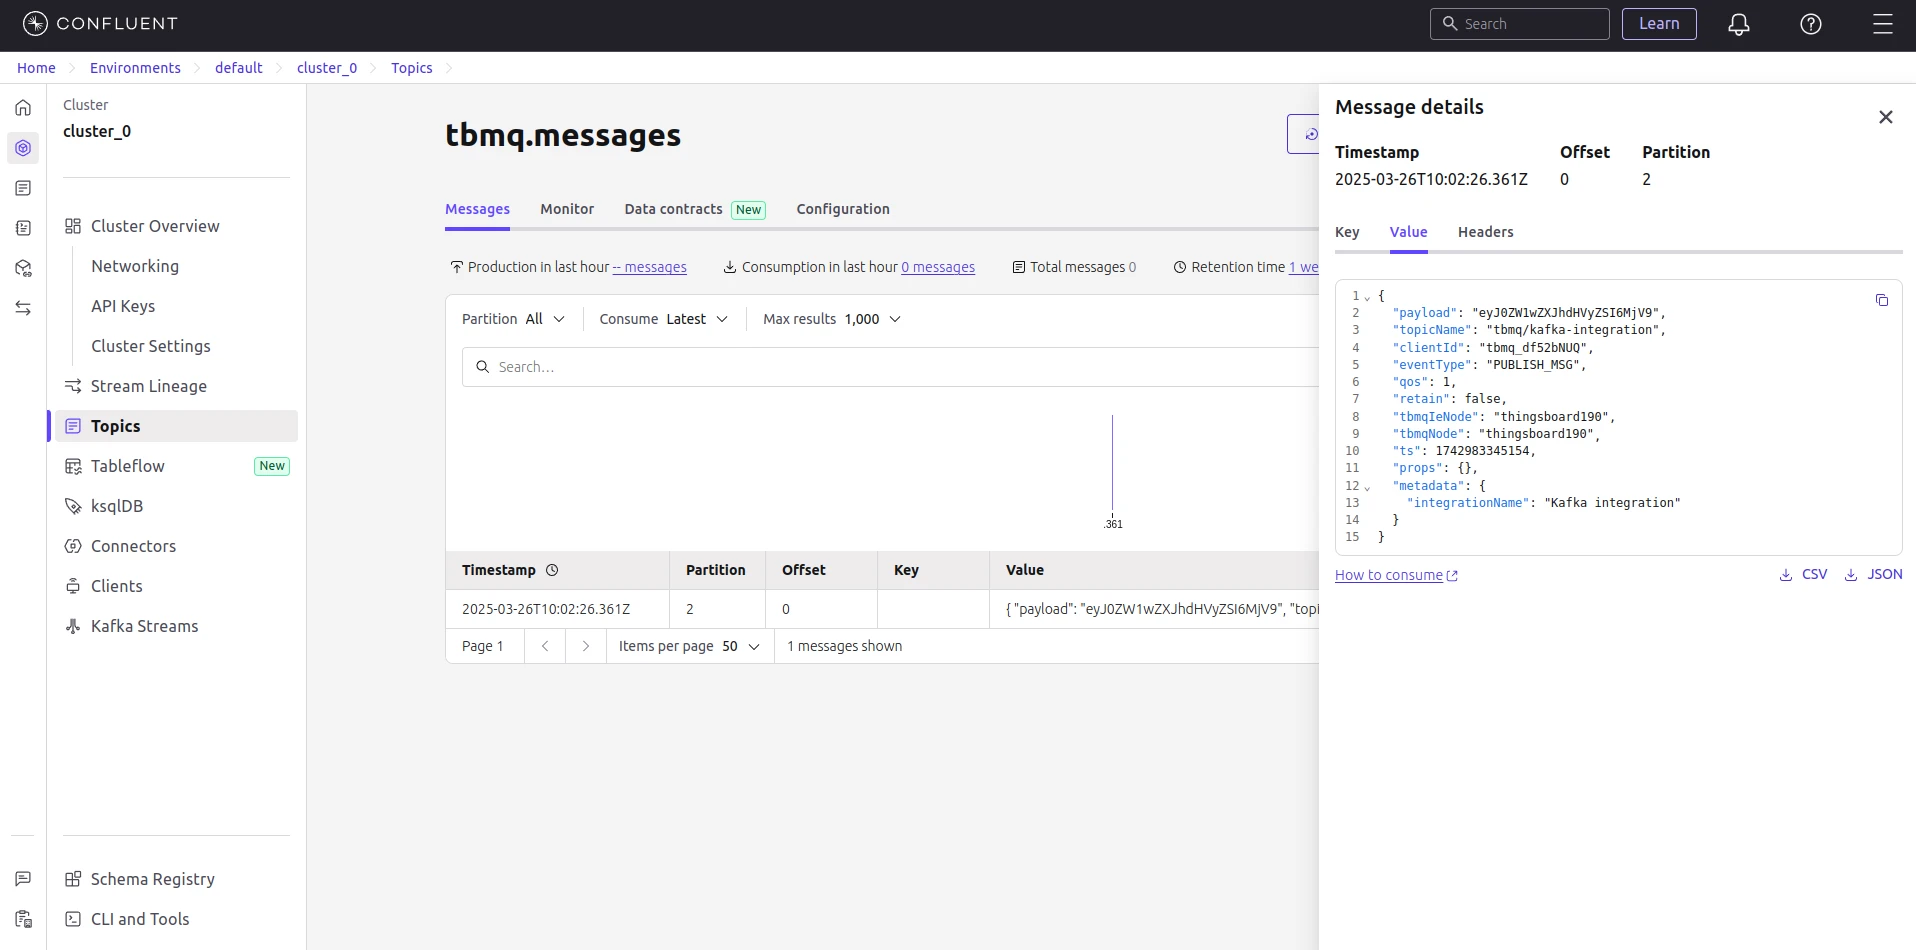This screenshot has width=1916, height=950.
Task: Click Environments breadcrumb
Action: tap(135, 68)
